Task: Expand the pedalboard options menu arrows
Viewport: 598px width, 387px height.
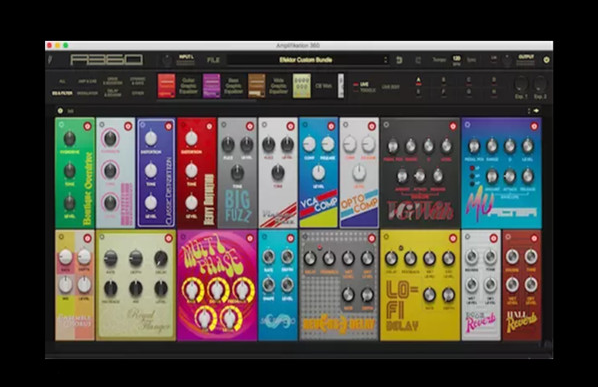Action: click(529, 111)
